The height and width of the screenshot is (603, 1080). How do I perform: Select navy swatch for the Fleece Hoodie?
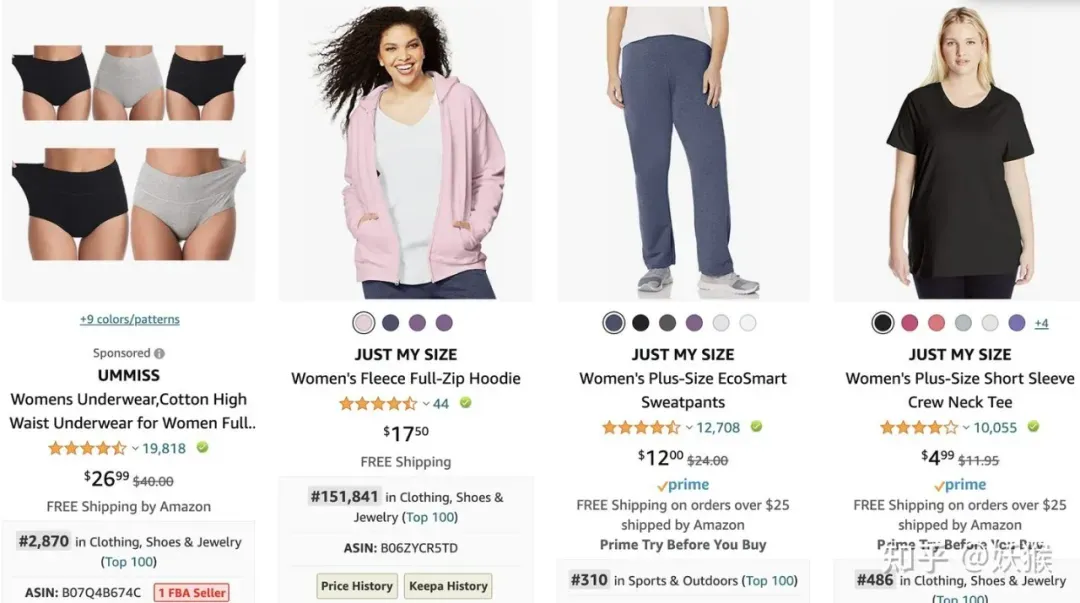391,323
